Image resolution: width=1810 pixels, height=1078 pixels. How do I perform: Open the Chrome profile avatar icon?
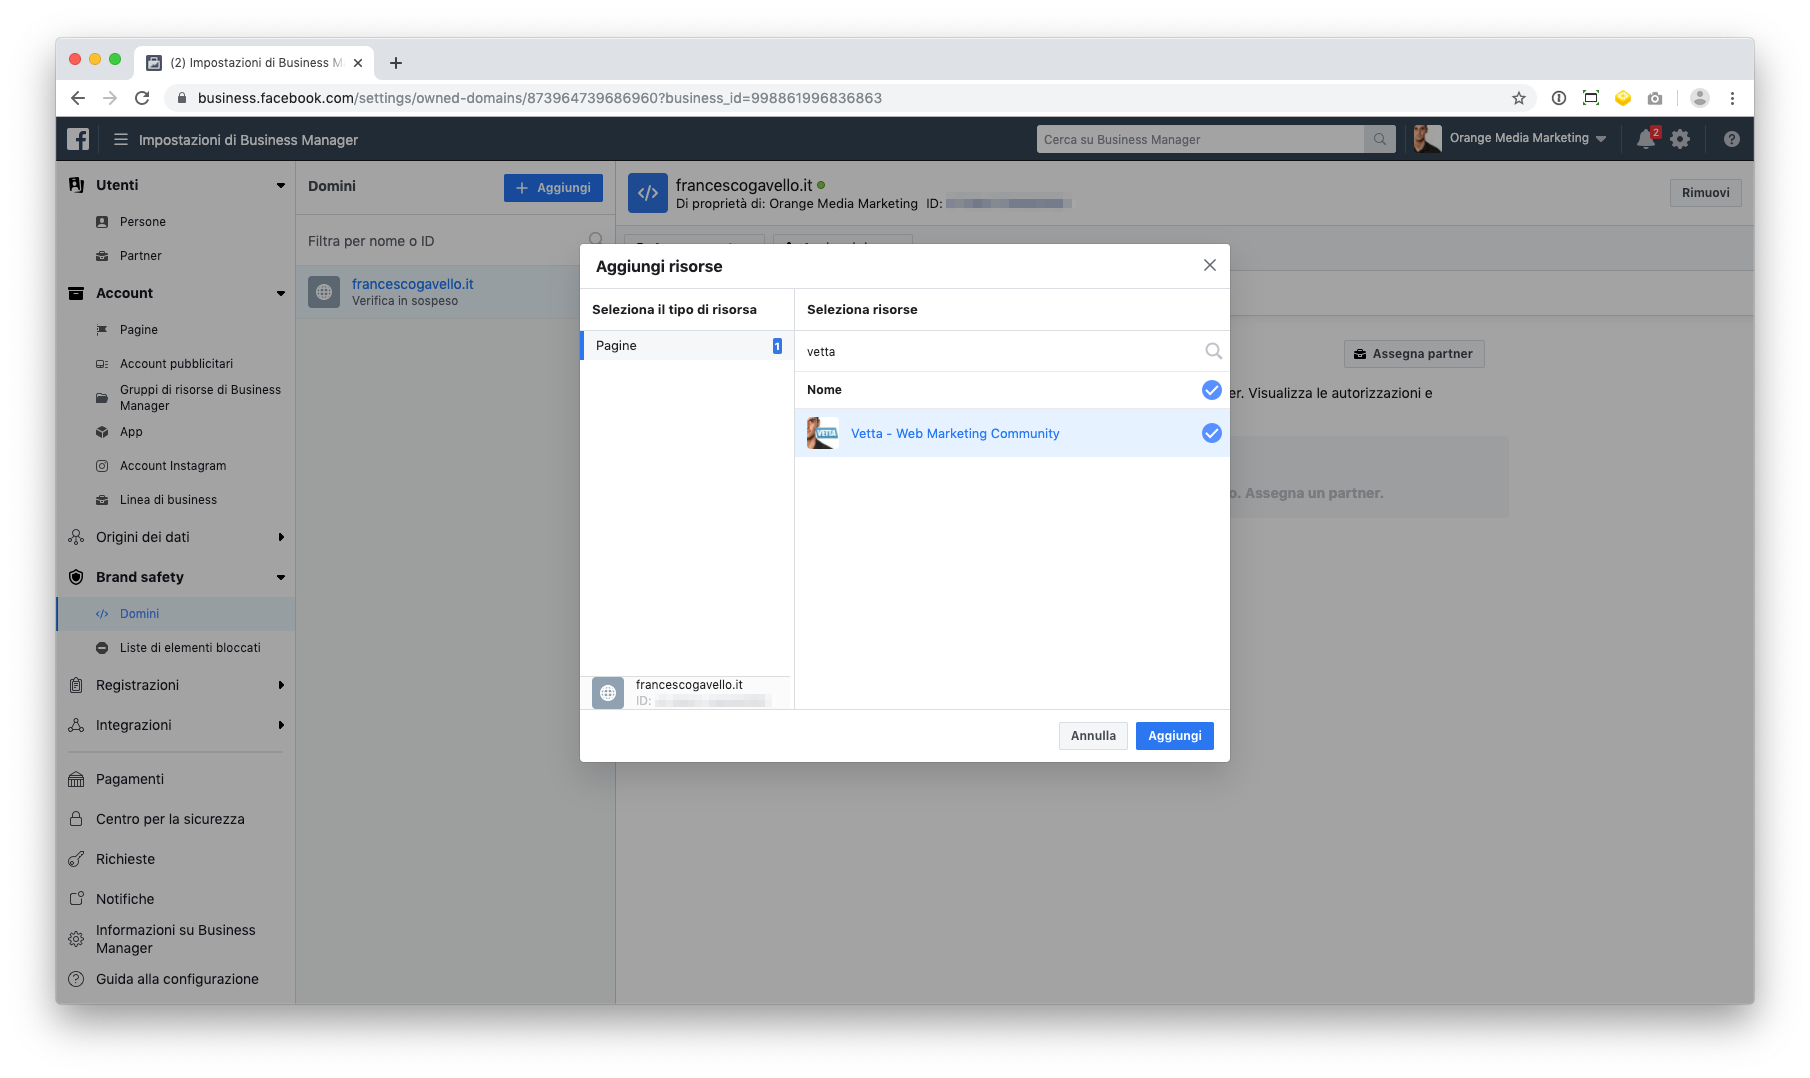tap(1700, 98)
